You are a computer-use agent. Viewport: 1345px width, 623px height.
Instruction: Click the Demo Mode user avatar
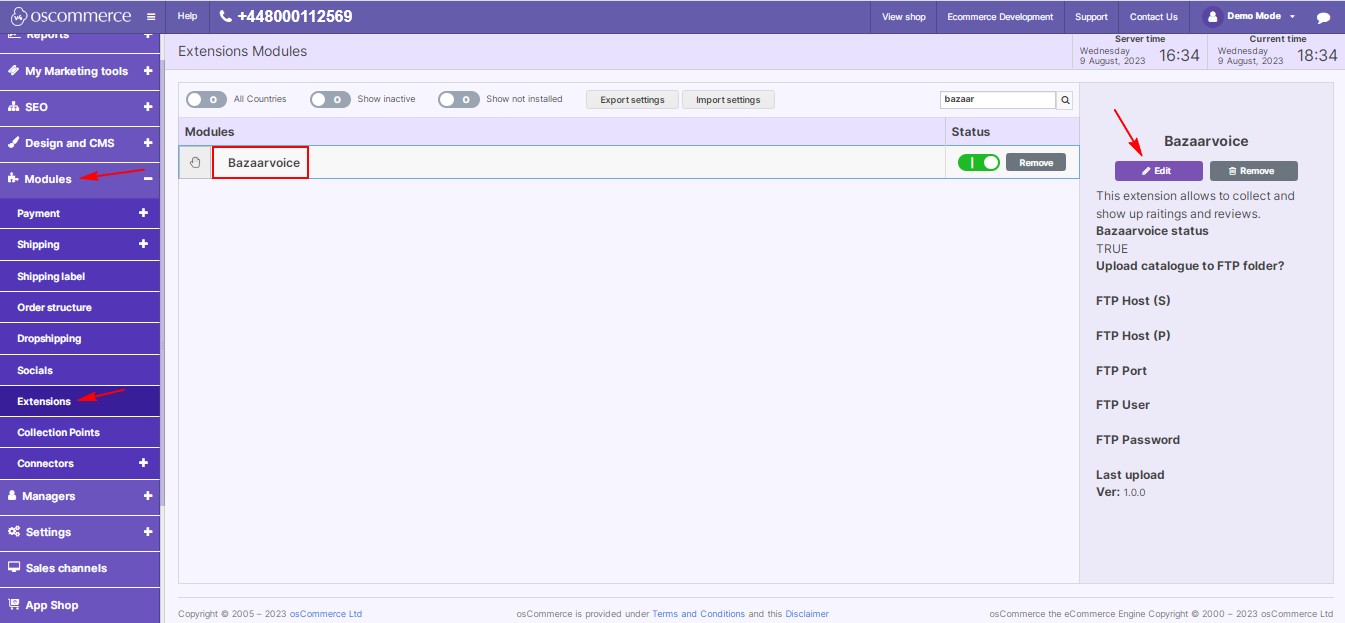(1212, 17)
